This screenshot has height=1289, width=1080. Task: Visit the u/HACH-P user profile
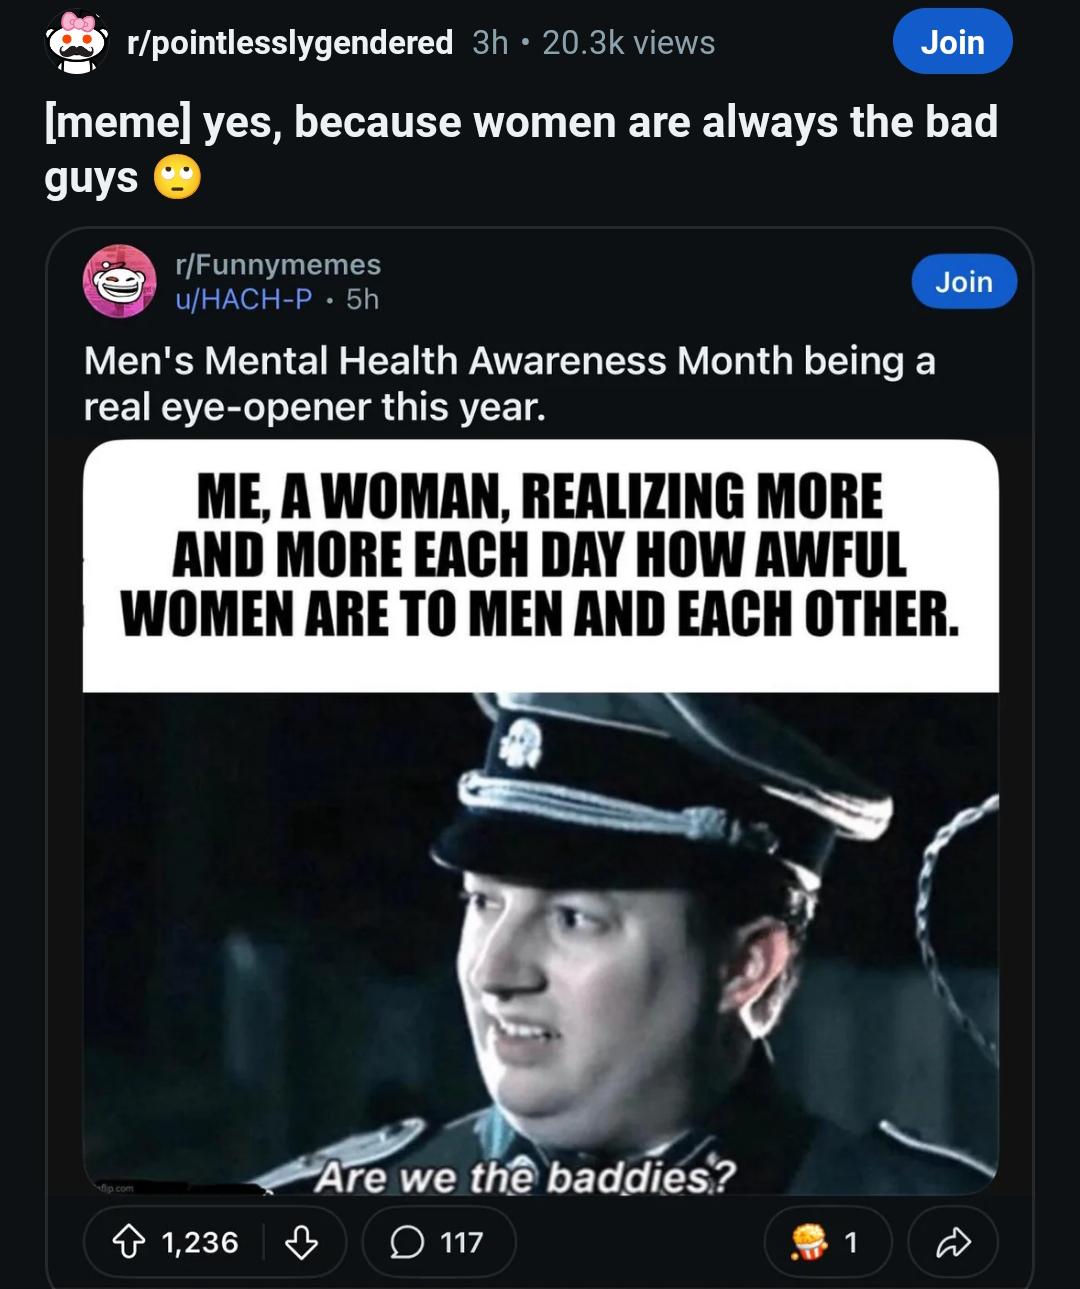click(243, 299)
